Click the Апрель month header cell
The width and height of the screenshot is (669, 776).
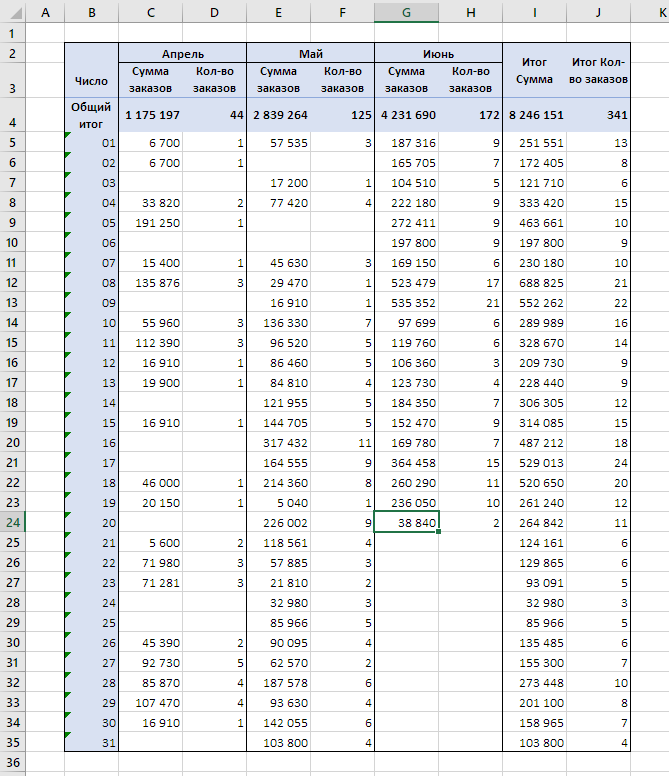(182, 52)
